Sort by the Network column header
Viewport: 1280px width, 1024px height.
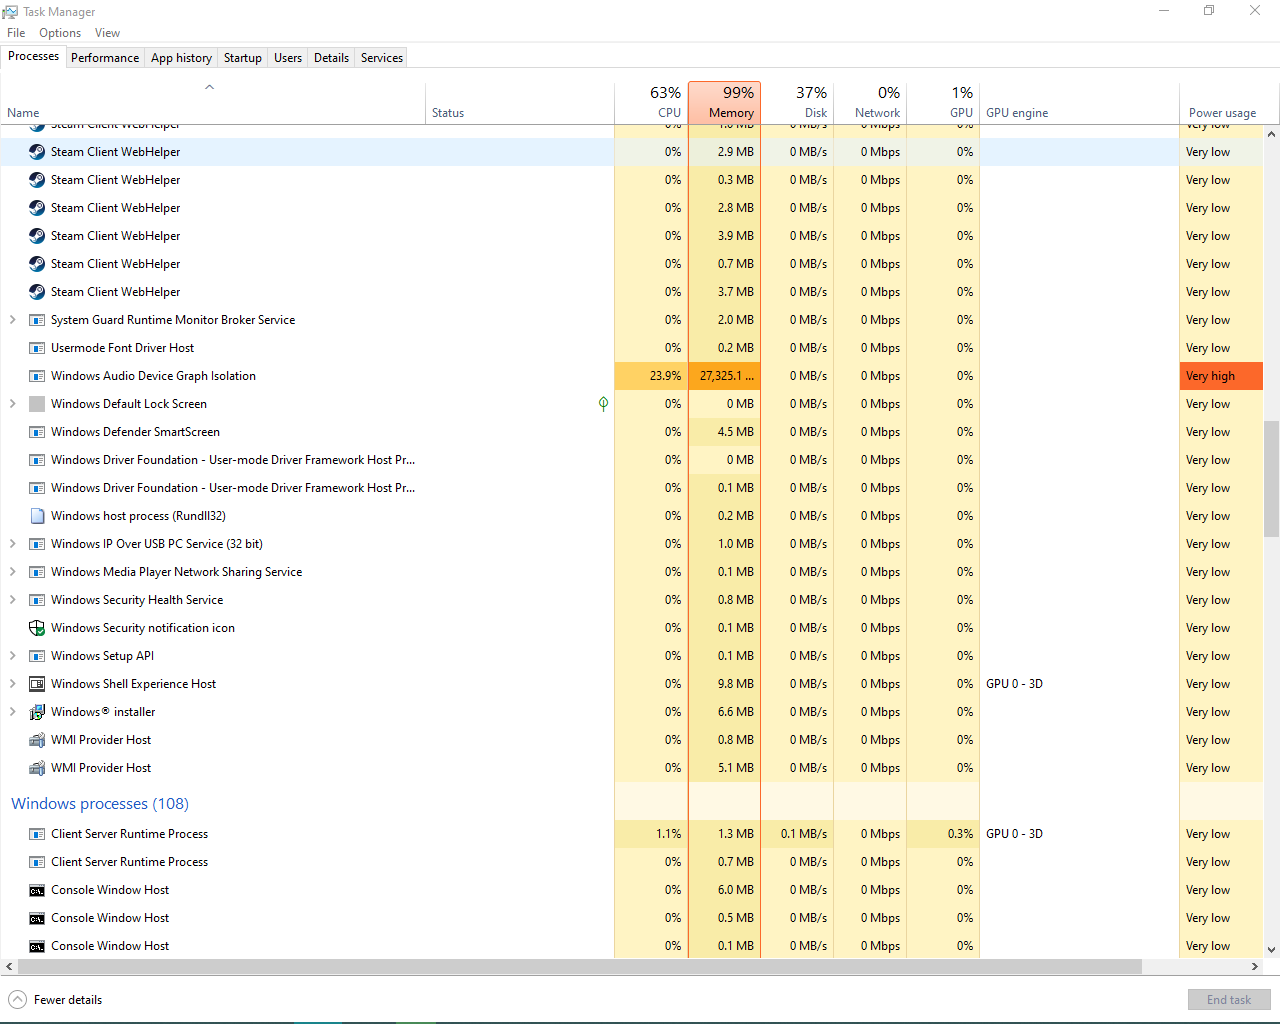click(x=871, y=102)
